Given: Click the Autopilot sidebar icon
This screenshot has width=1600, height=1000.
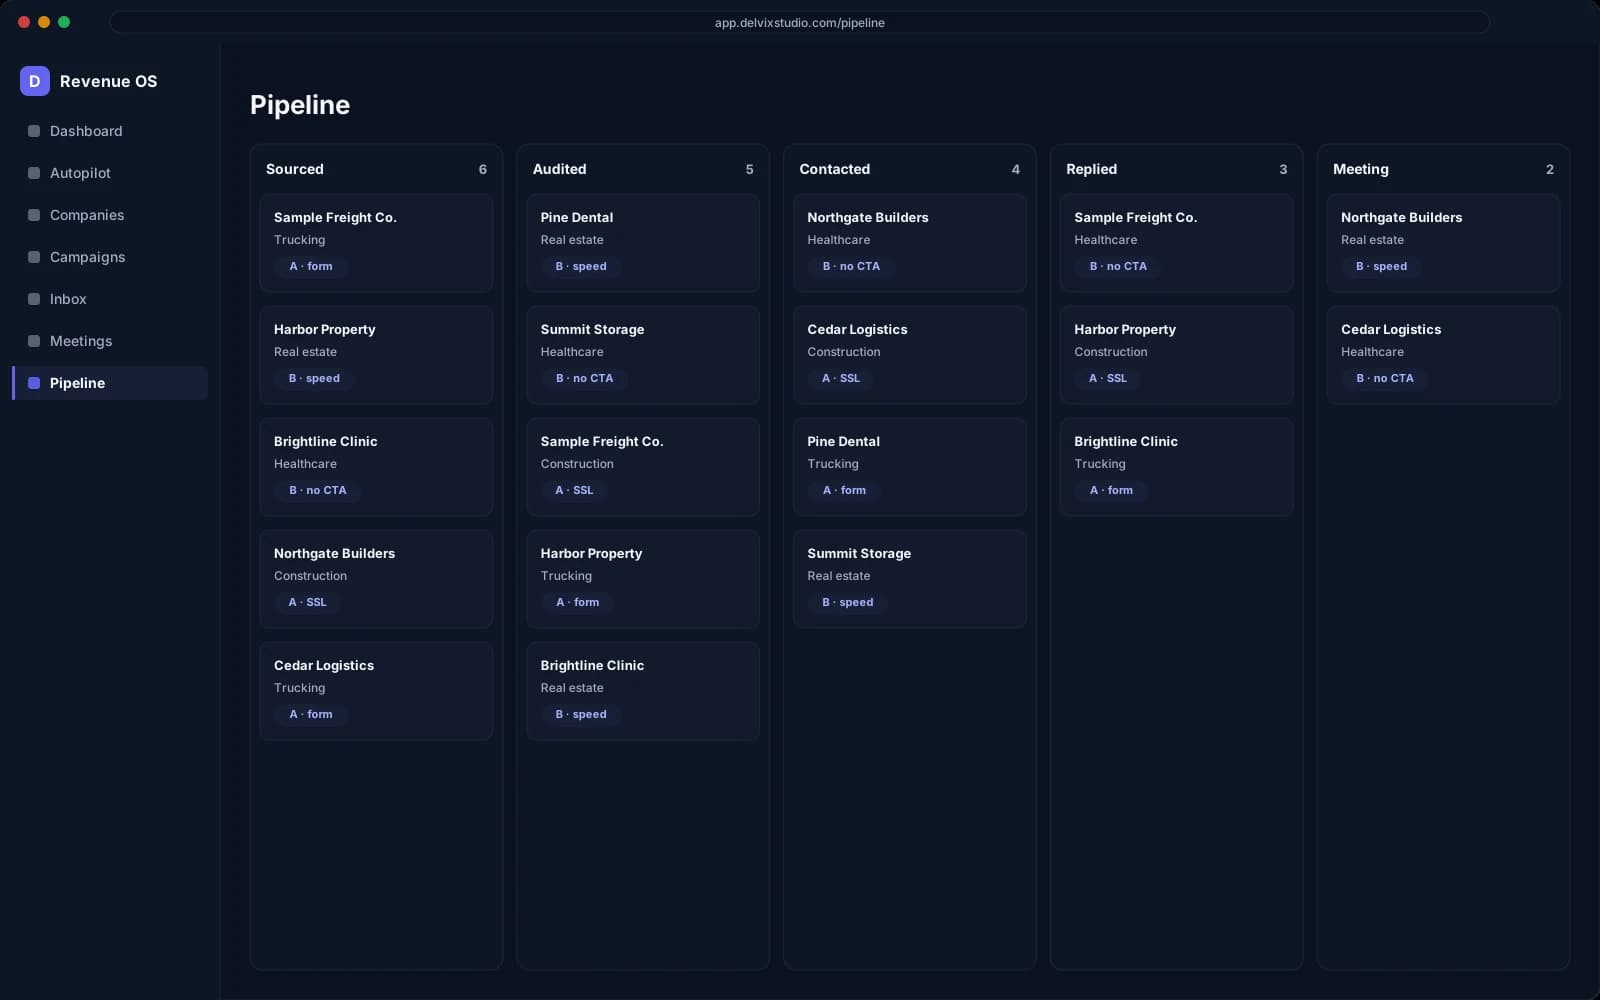Looking at the screenshot, I should [x=34, y=173].
